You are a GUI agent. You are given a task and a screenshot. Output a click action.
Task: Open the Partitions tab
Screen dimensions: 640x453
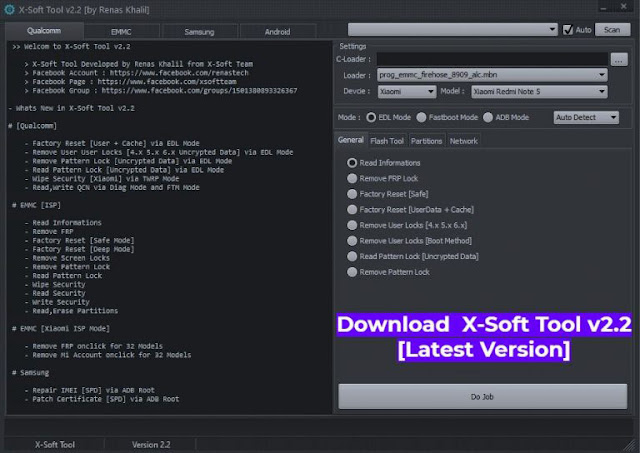click(x=426, y=141)
